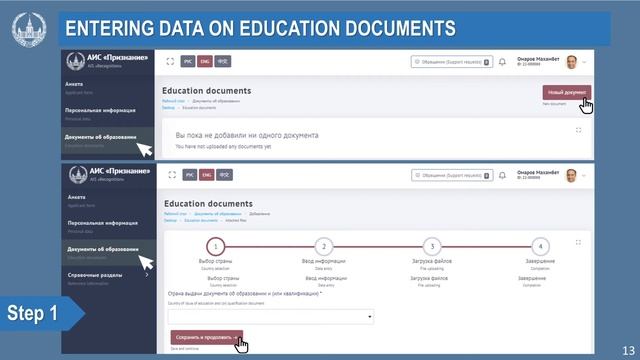Switch language to 中文 in lower screenshot
The image size is (640, 360).
[x=224, y=175]
